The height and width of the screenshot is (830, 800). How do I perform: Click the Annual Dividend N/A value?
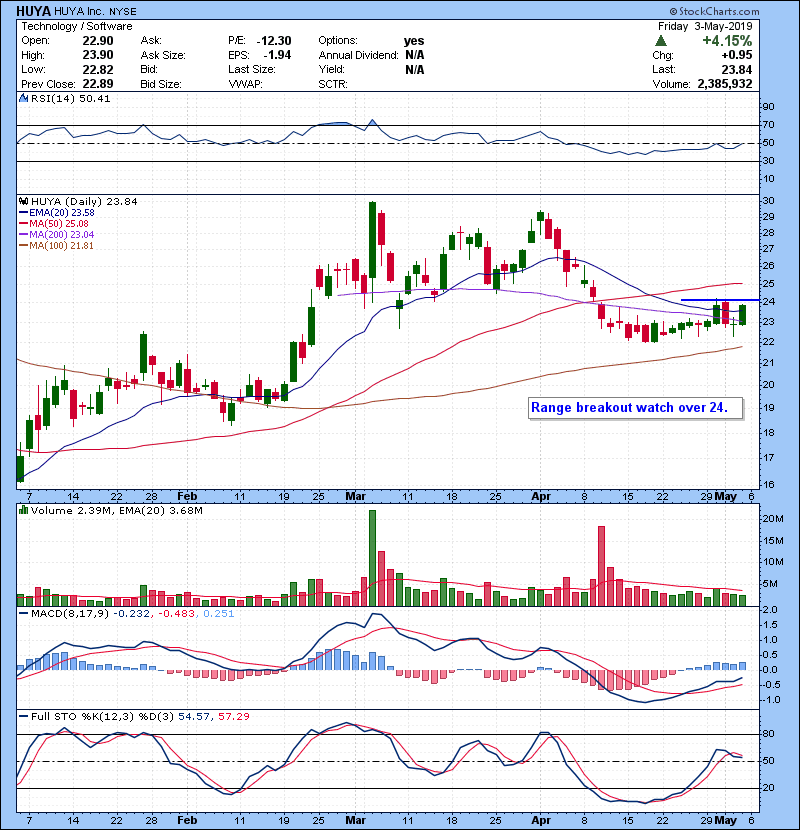click(415, 55)
